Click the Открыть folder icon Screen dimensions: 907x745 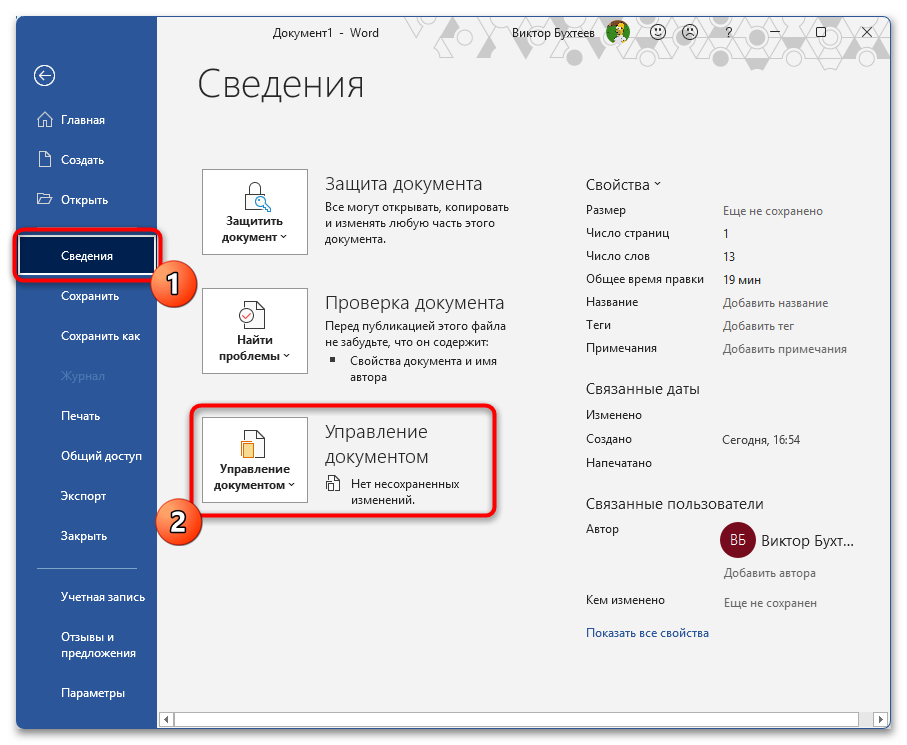pyautogui.click(x=44, y=199)
